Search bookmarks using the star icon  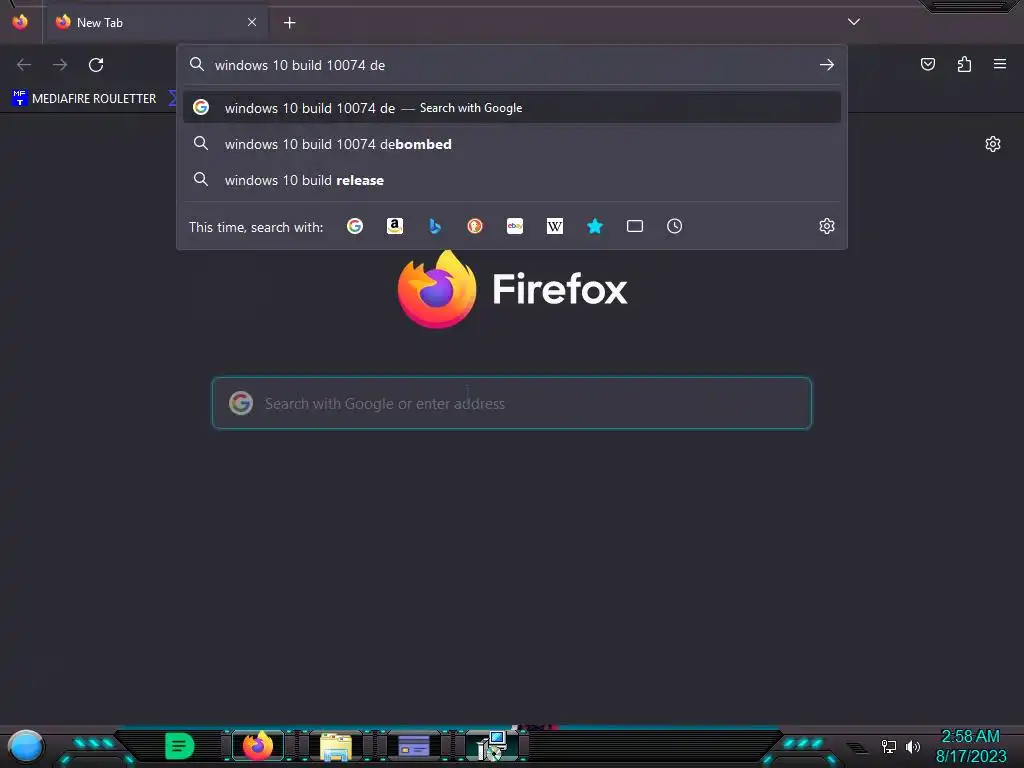(x=594, y=226)
